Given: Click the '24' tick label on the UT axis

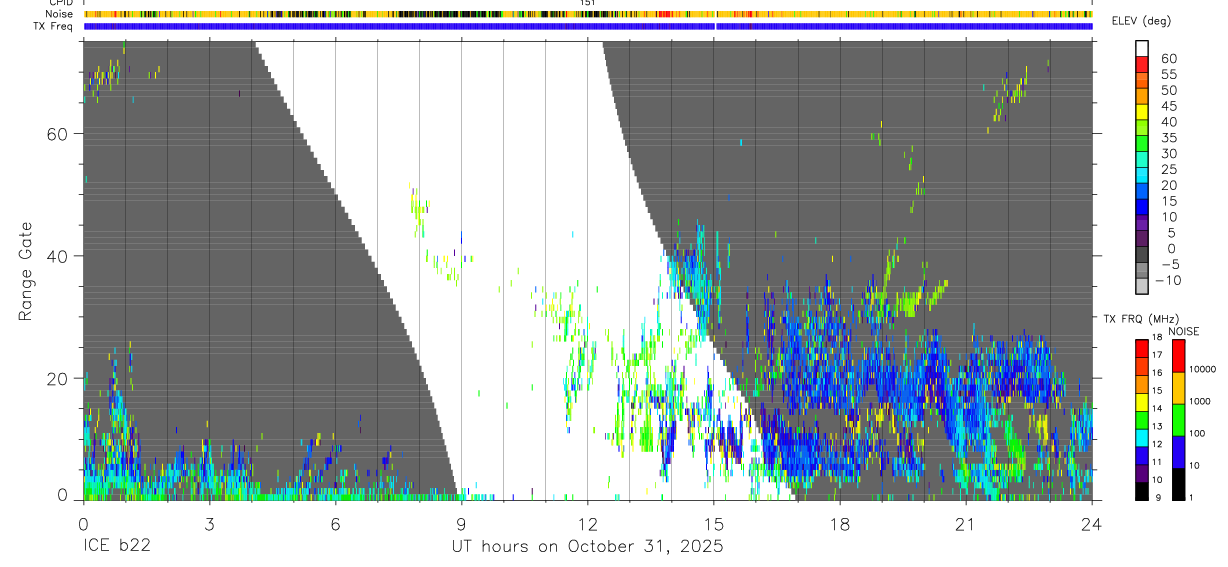Looking at the screenshot, I should [x=1091, y=523].
